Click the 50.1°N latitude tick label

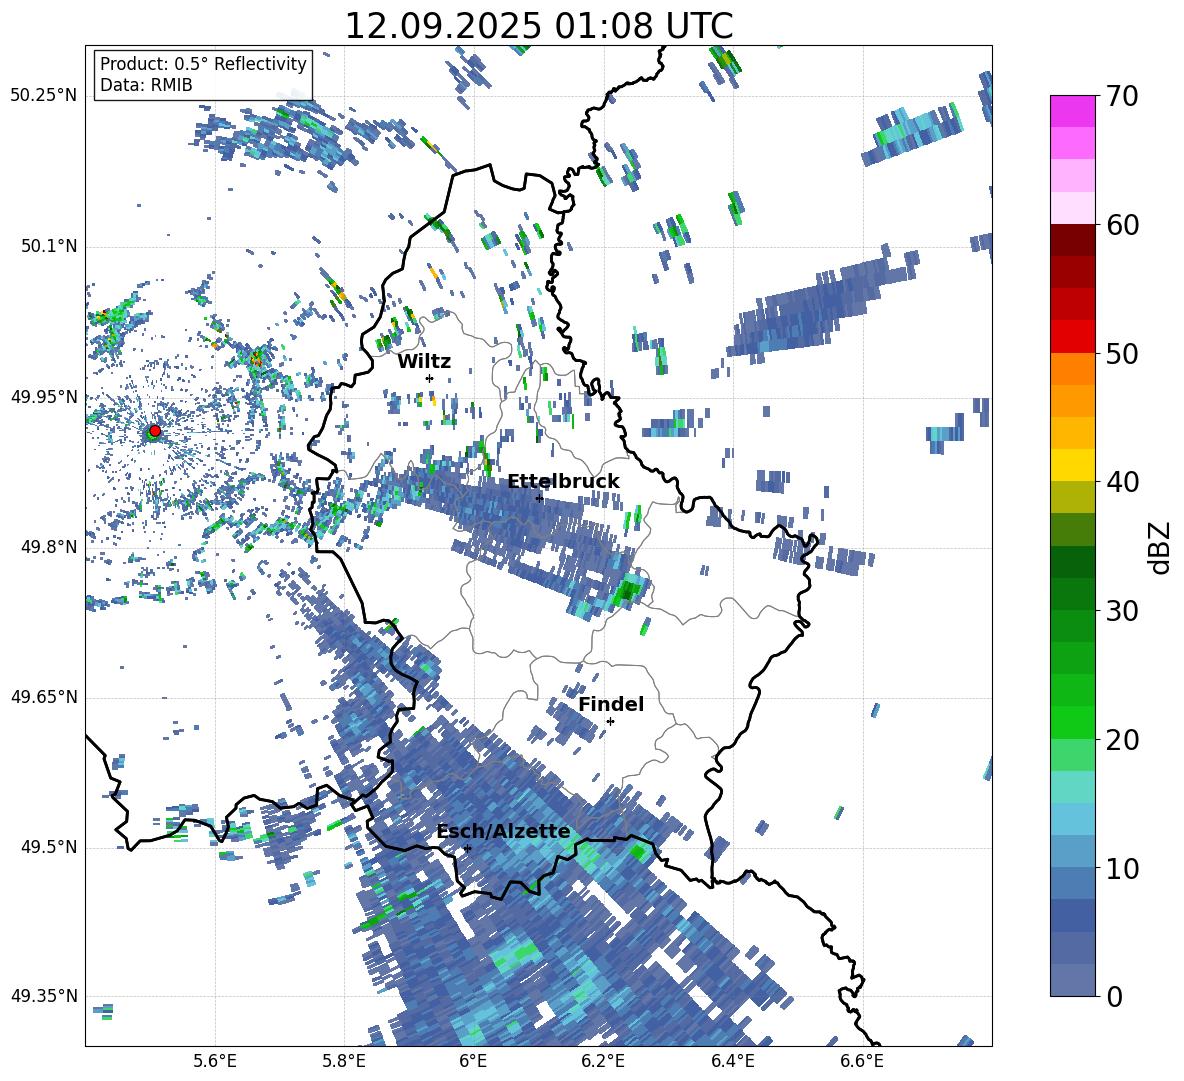[x=49, y=246]
